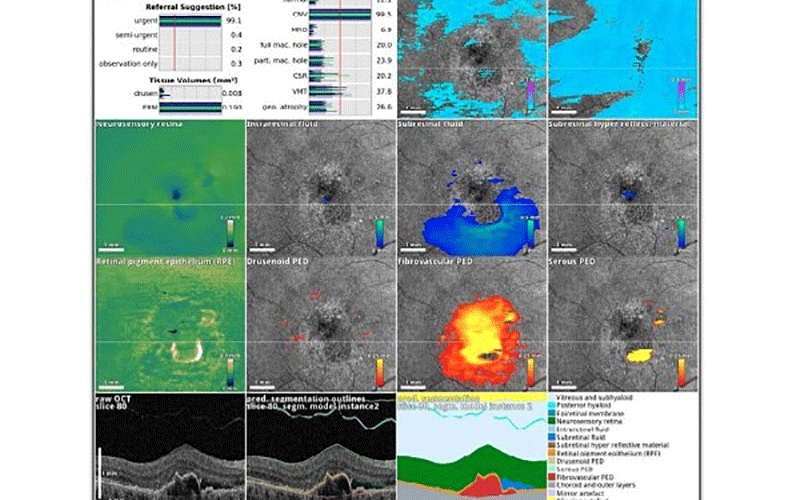Image resolution: width=800 pixels, height=500 pixels.
Task: Select the raw OCT slice 80 image
Action: [170, 446]
